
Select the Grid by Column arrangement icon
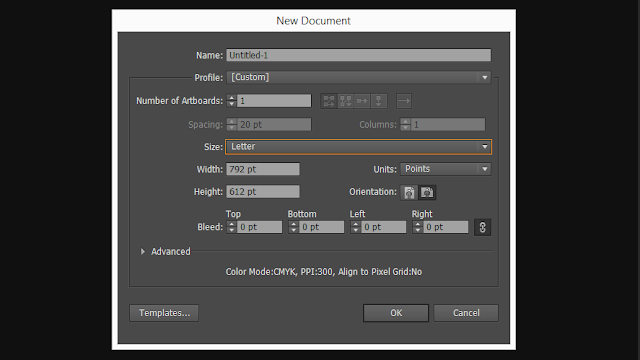click(x=345, y=101)
